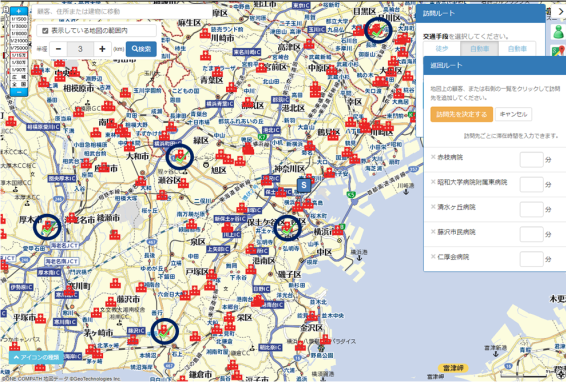Zoom out with the map scale minus button
The height and width of the screenshot is (382, 567).
(x=19, y=92)
